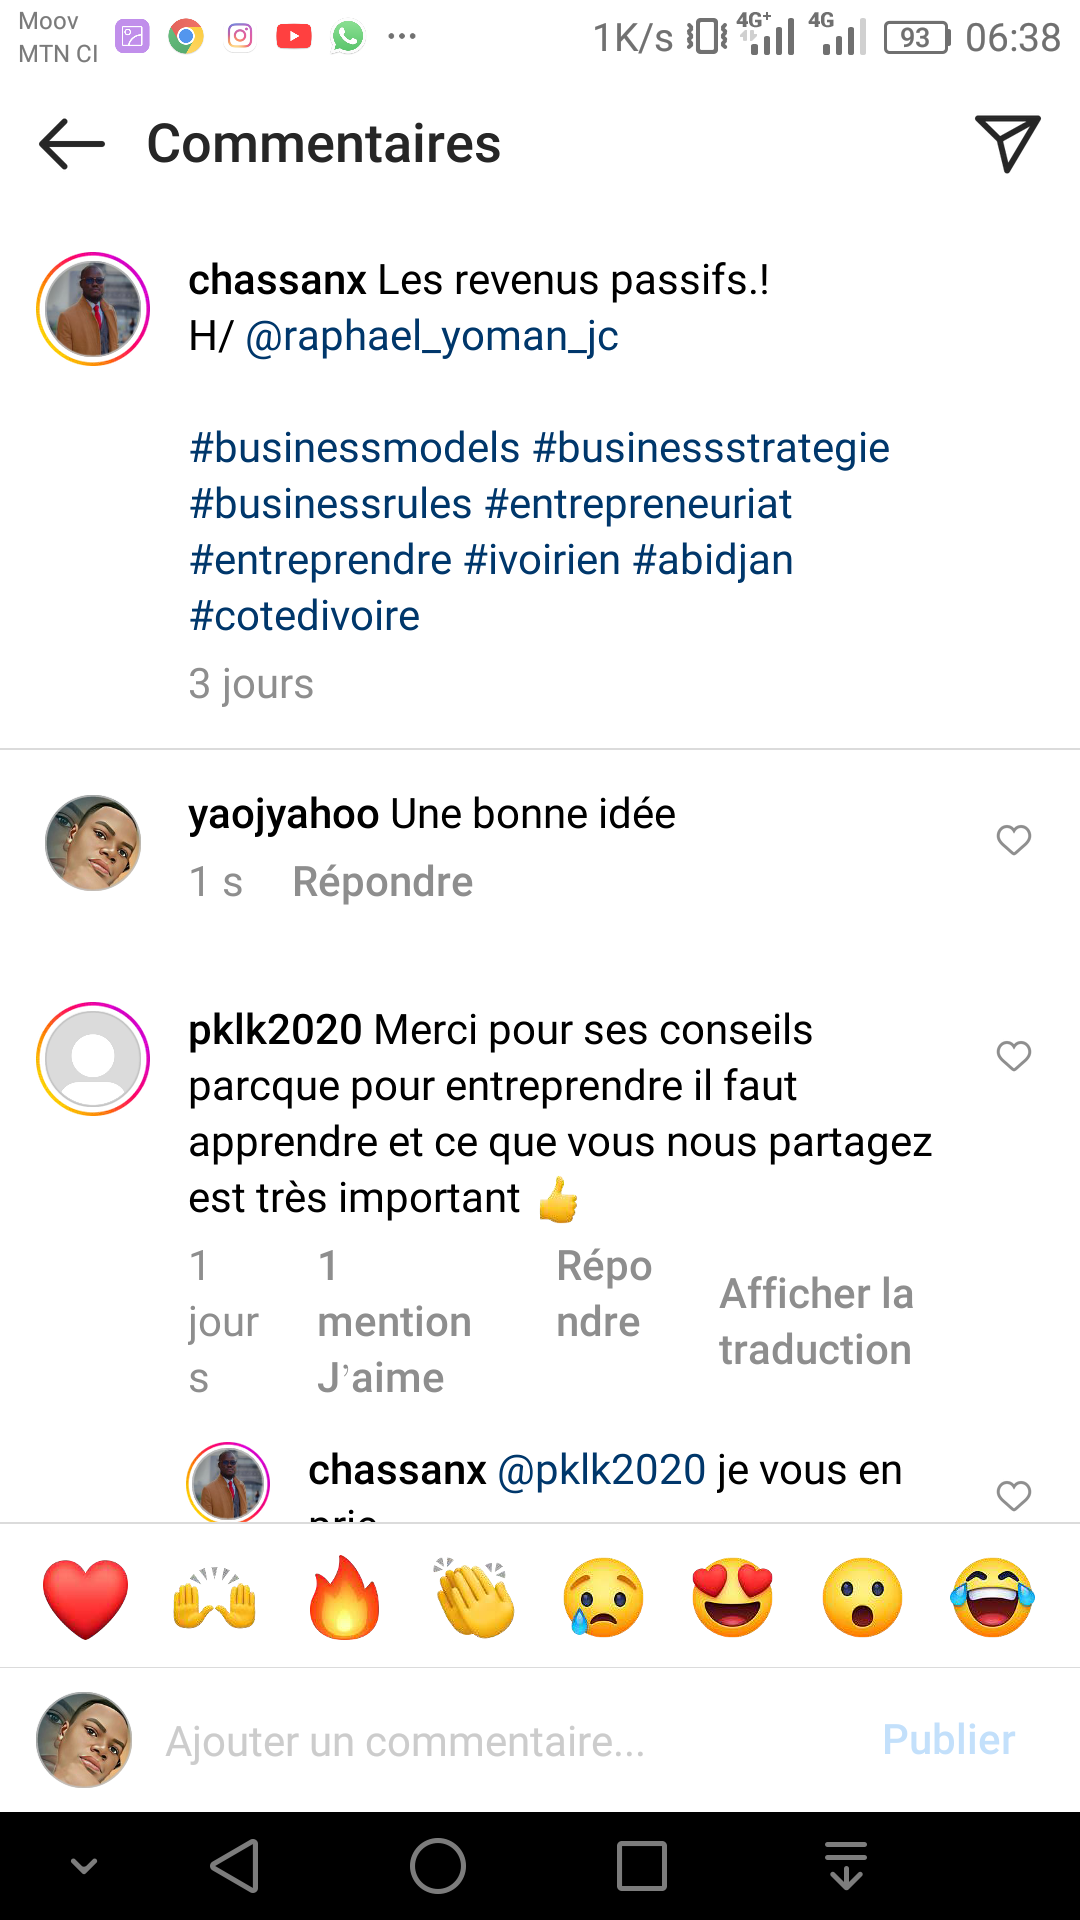Insert the fire emoji reaction
The height and width of the screenshot is (1920, 1080).
pos(344,1597)
